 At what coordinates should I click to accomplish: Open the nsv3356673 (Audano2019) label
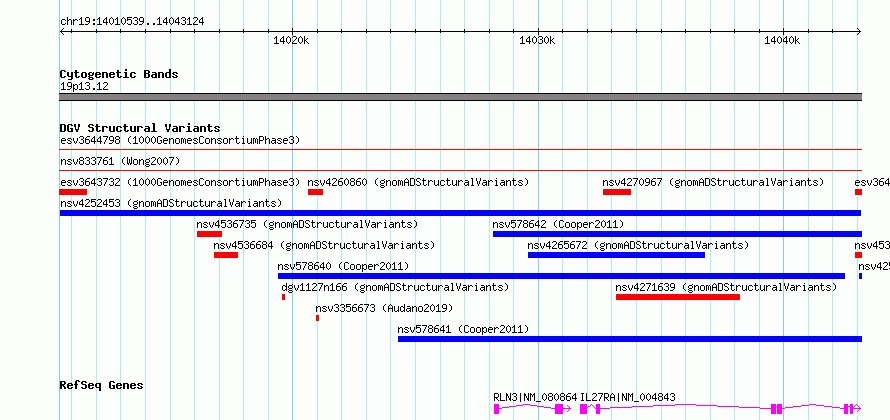coord(384,308)
